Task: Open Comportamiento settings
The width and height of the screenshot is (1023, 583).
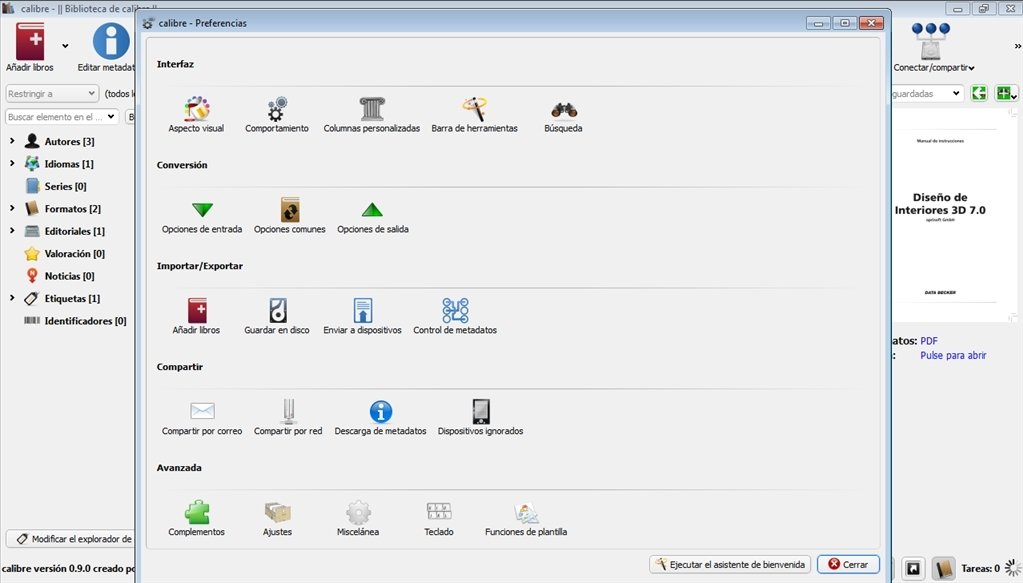Action: pos(277,115)
